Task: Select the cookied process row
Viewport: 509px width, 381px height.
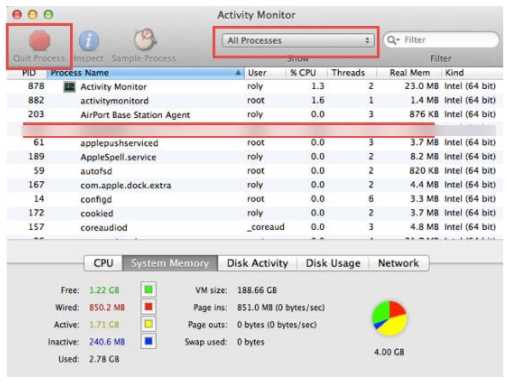Action: click(x=255, y=213)
